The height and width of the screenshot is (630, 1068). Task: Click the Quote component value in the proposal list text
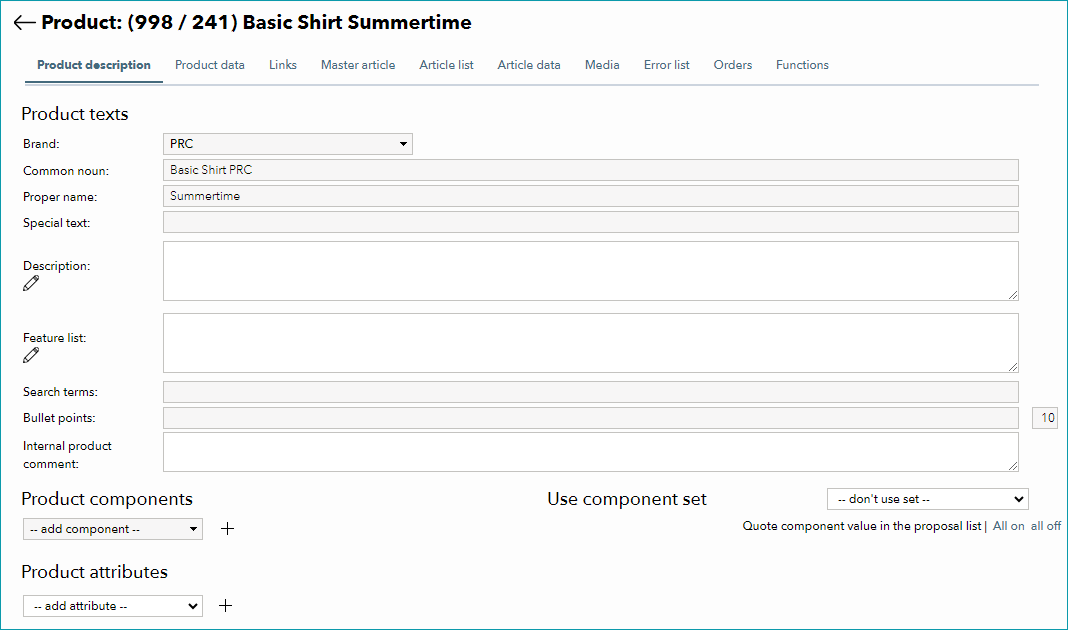coord(862,526)
